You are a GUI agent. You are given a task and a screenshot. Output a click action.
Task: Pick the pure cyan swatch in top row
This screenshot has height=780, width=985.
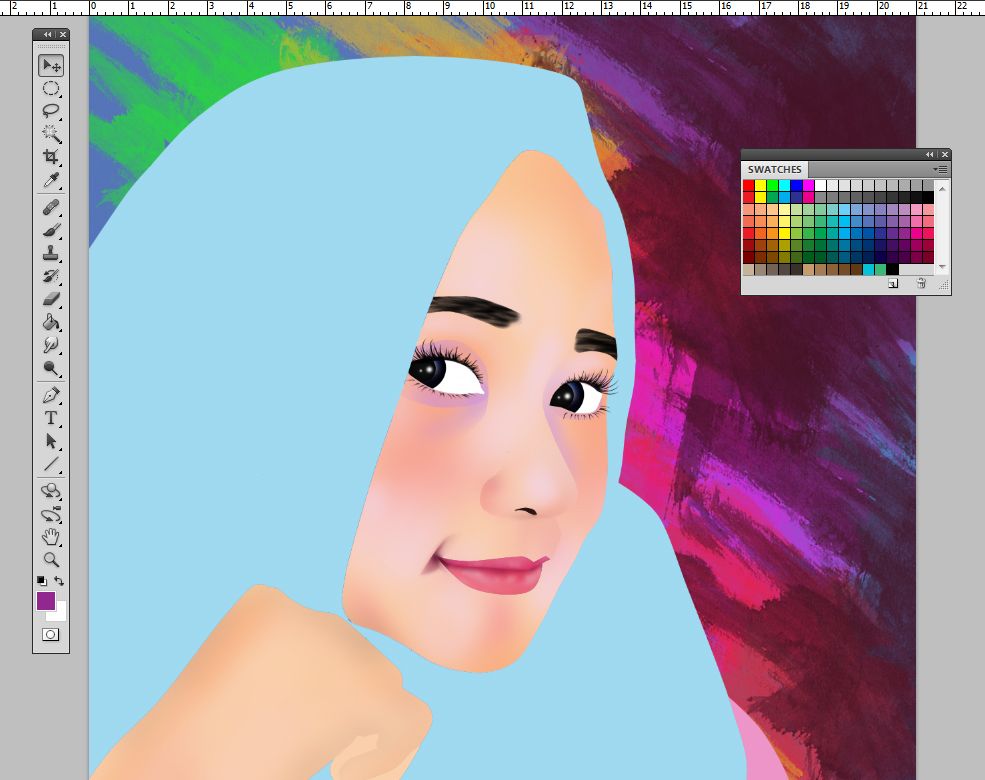(785, 185)
